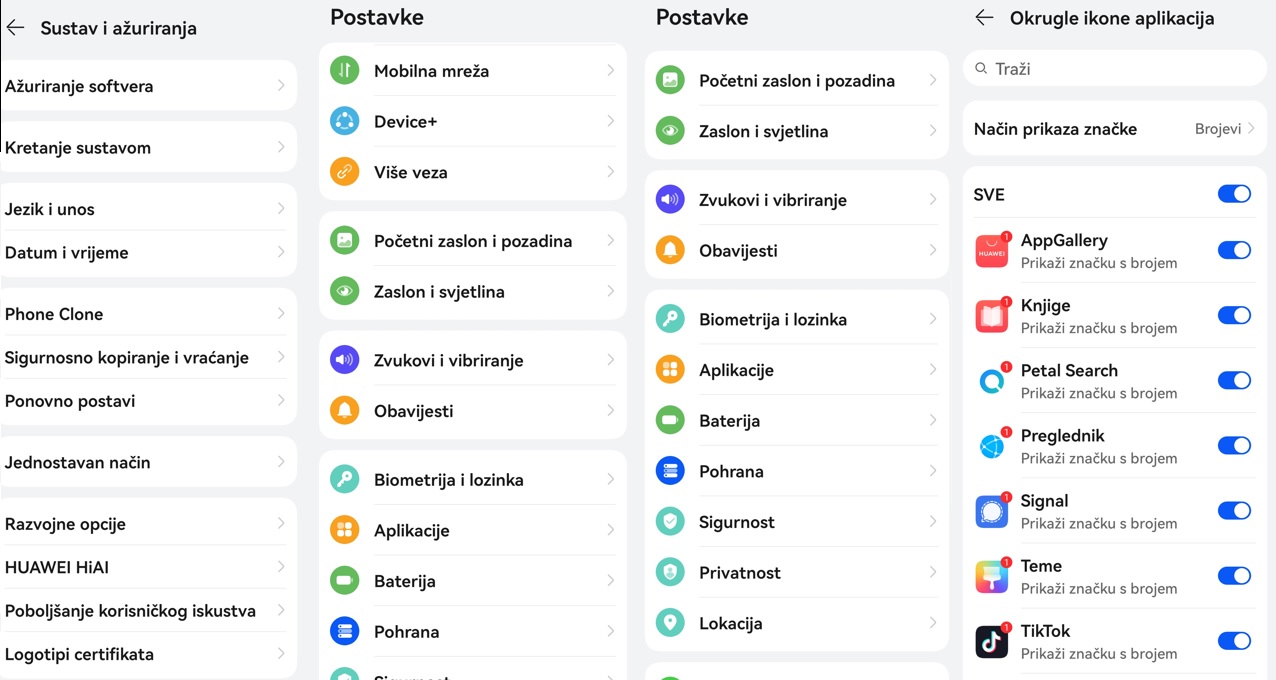Tap the Mobilna mreža icon
The image size is (1276, 680).
(x=344, y=71)
